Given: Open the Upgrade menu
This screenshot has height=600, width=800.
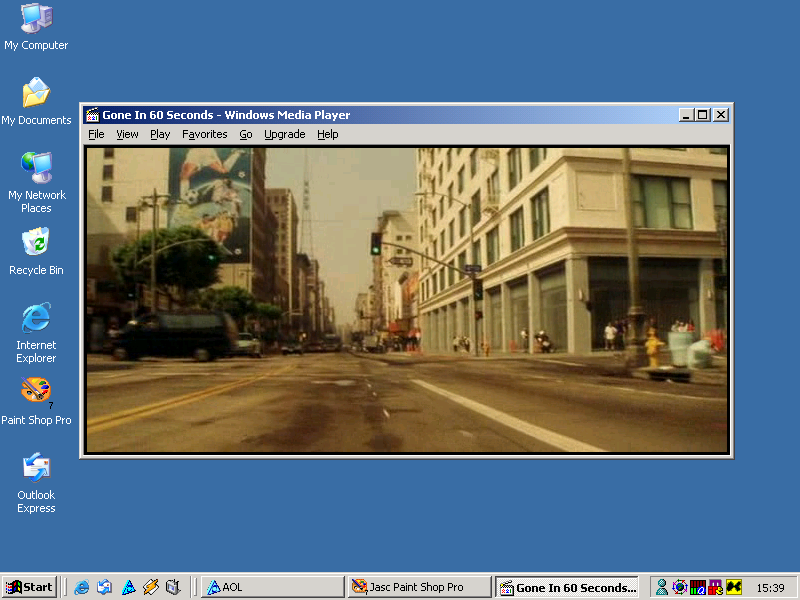Looking at the screenshot, I should point(284,134).
